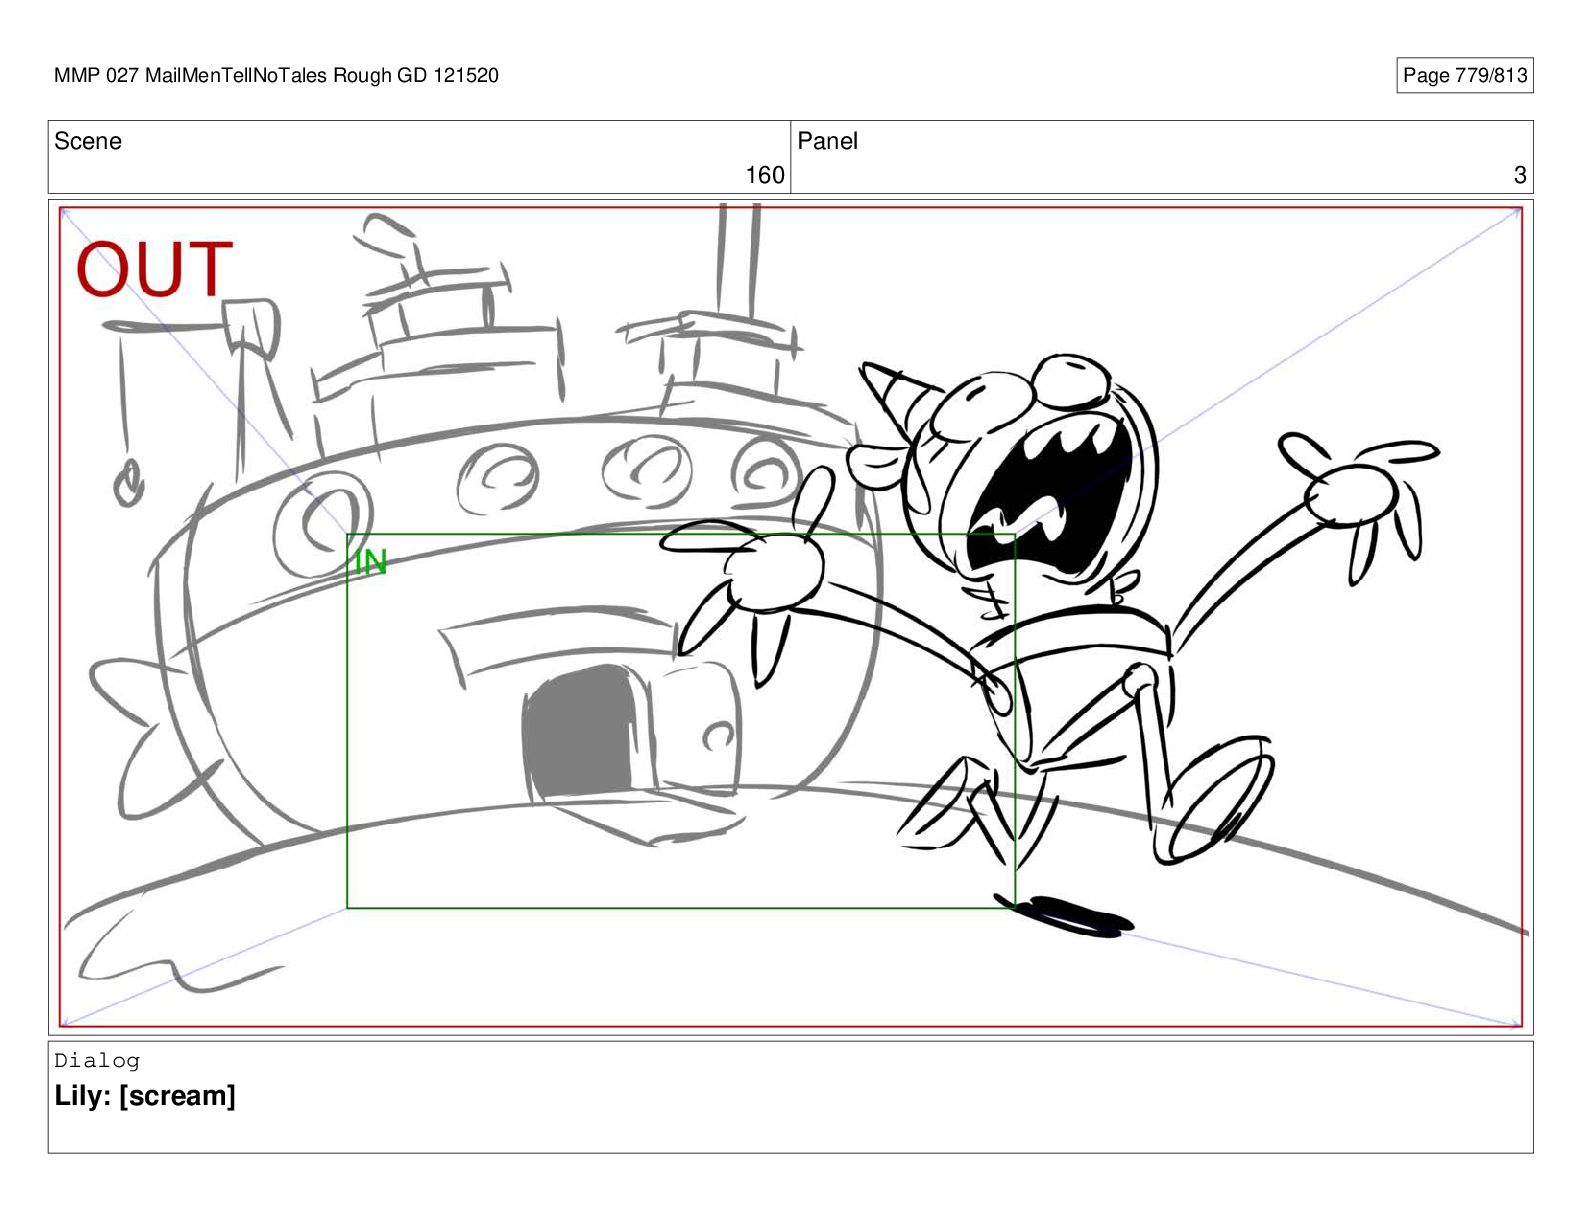Click the 'Scene' label
This screenshot has width=1582, height=1225.
[x=88, y=141]
